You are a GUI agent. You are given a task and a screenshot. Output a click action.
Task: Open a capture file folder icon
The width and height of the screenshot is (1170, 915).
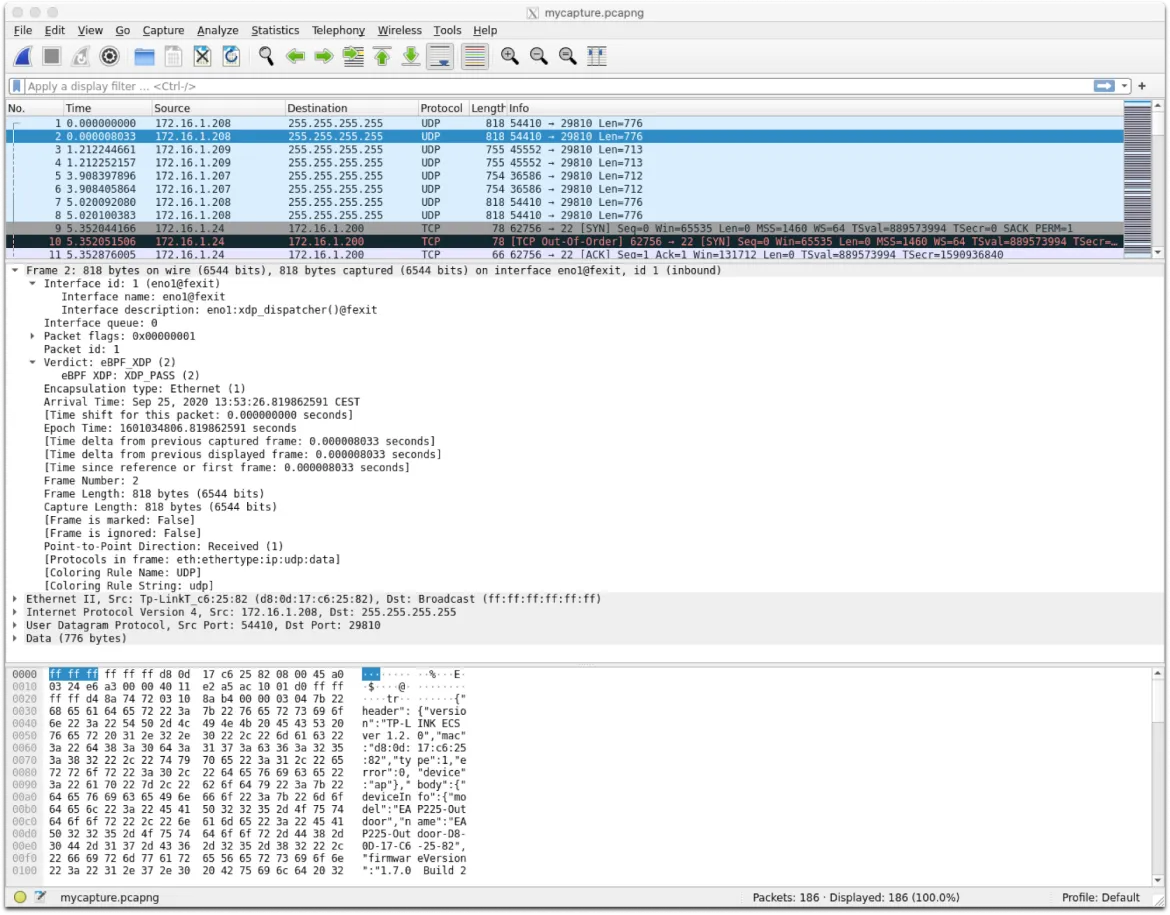coord(144,57)
